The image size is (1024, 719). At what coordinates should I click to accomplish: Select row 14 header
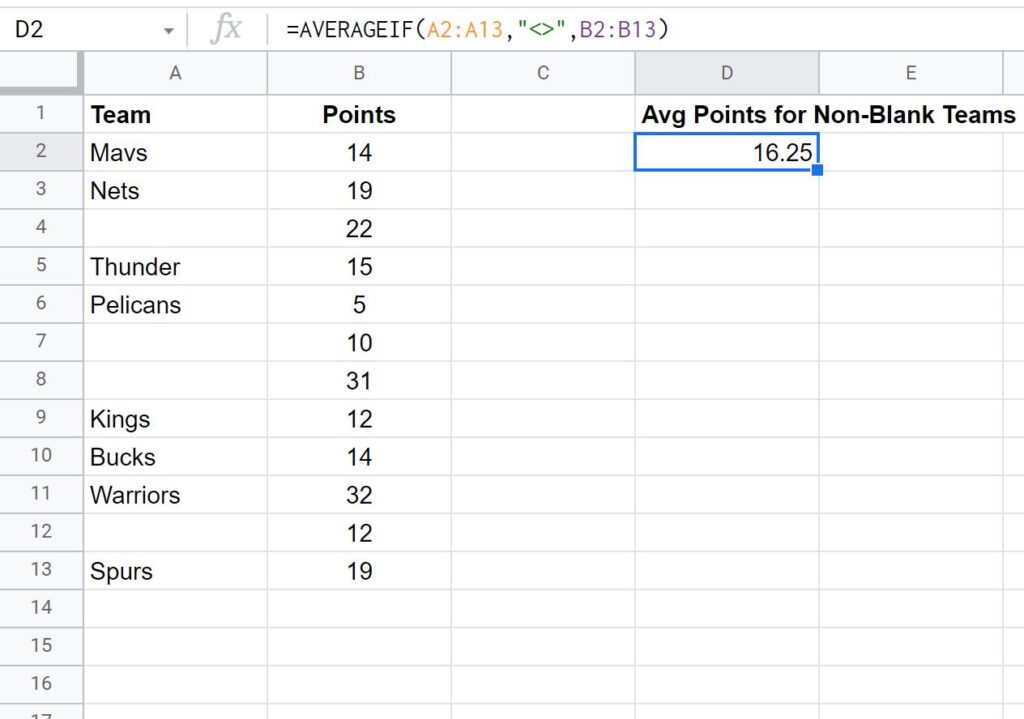tap(41, 608)
